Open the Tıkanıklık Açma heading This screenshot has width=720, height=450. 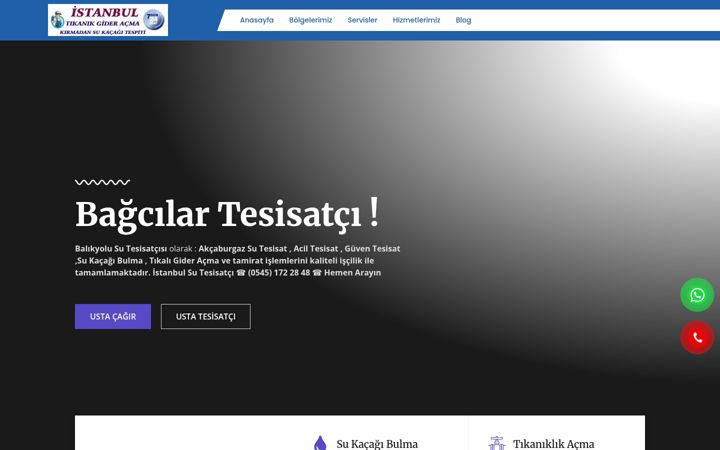(x=553, y=444)
